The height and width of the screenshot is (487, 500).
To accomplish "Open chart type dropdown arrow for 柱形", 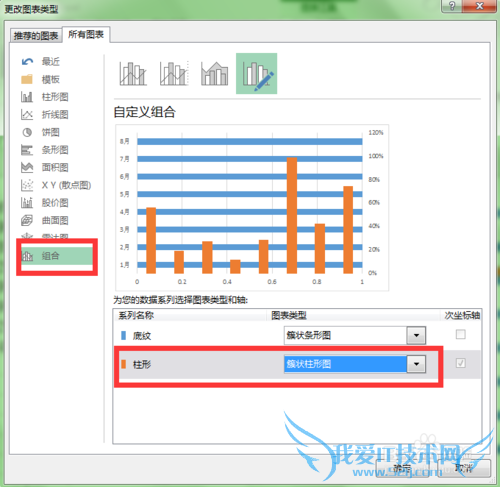I will pos(416,364).
